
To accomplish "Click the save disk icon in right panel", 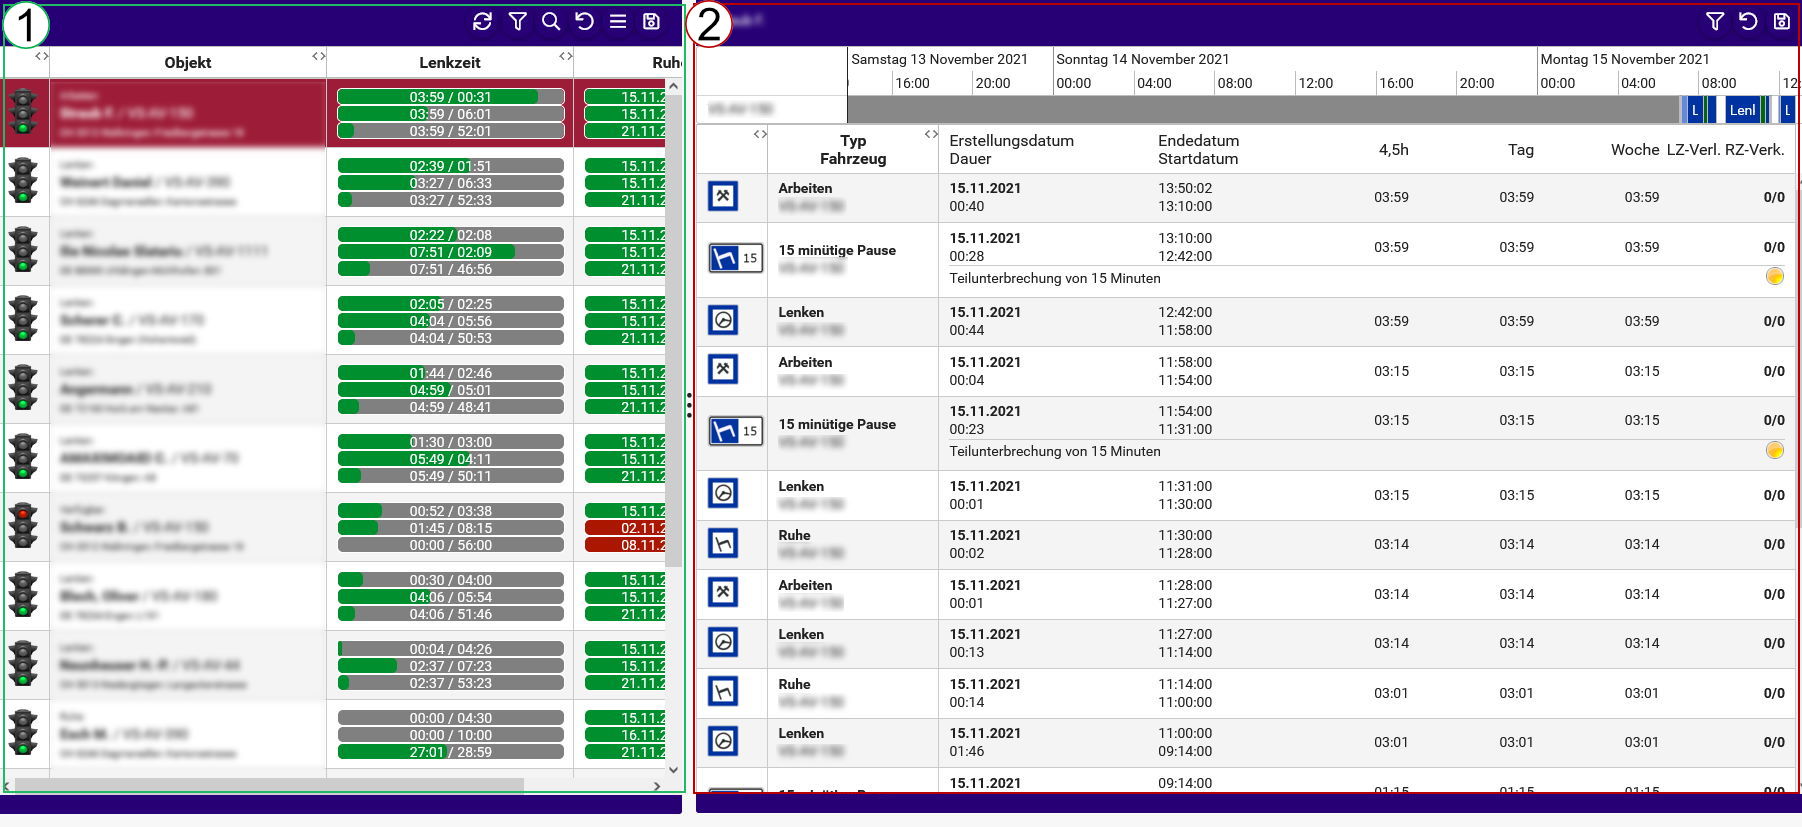I will pos(1782,21).
